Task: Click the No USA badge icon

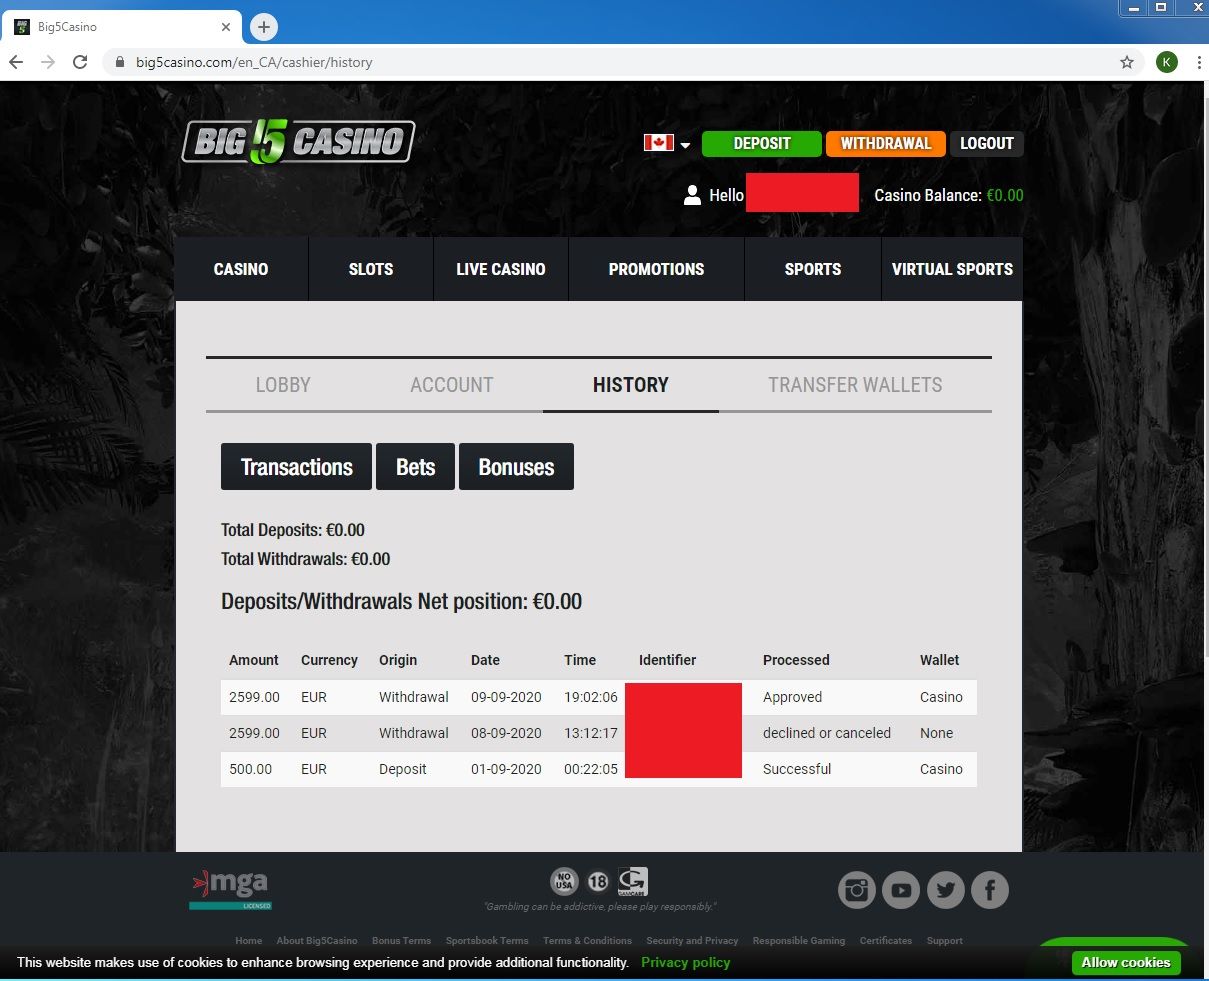Action: [x=564, y=881]
